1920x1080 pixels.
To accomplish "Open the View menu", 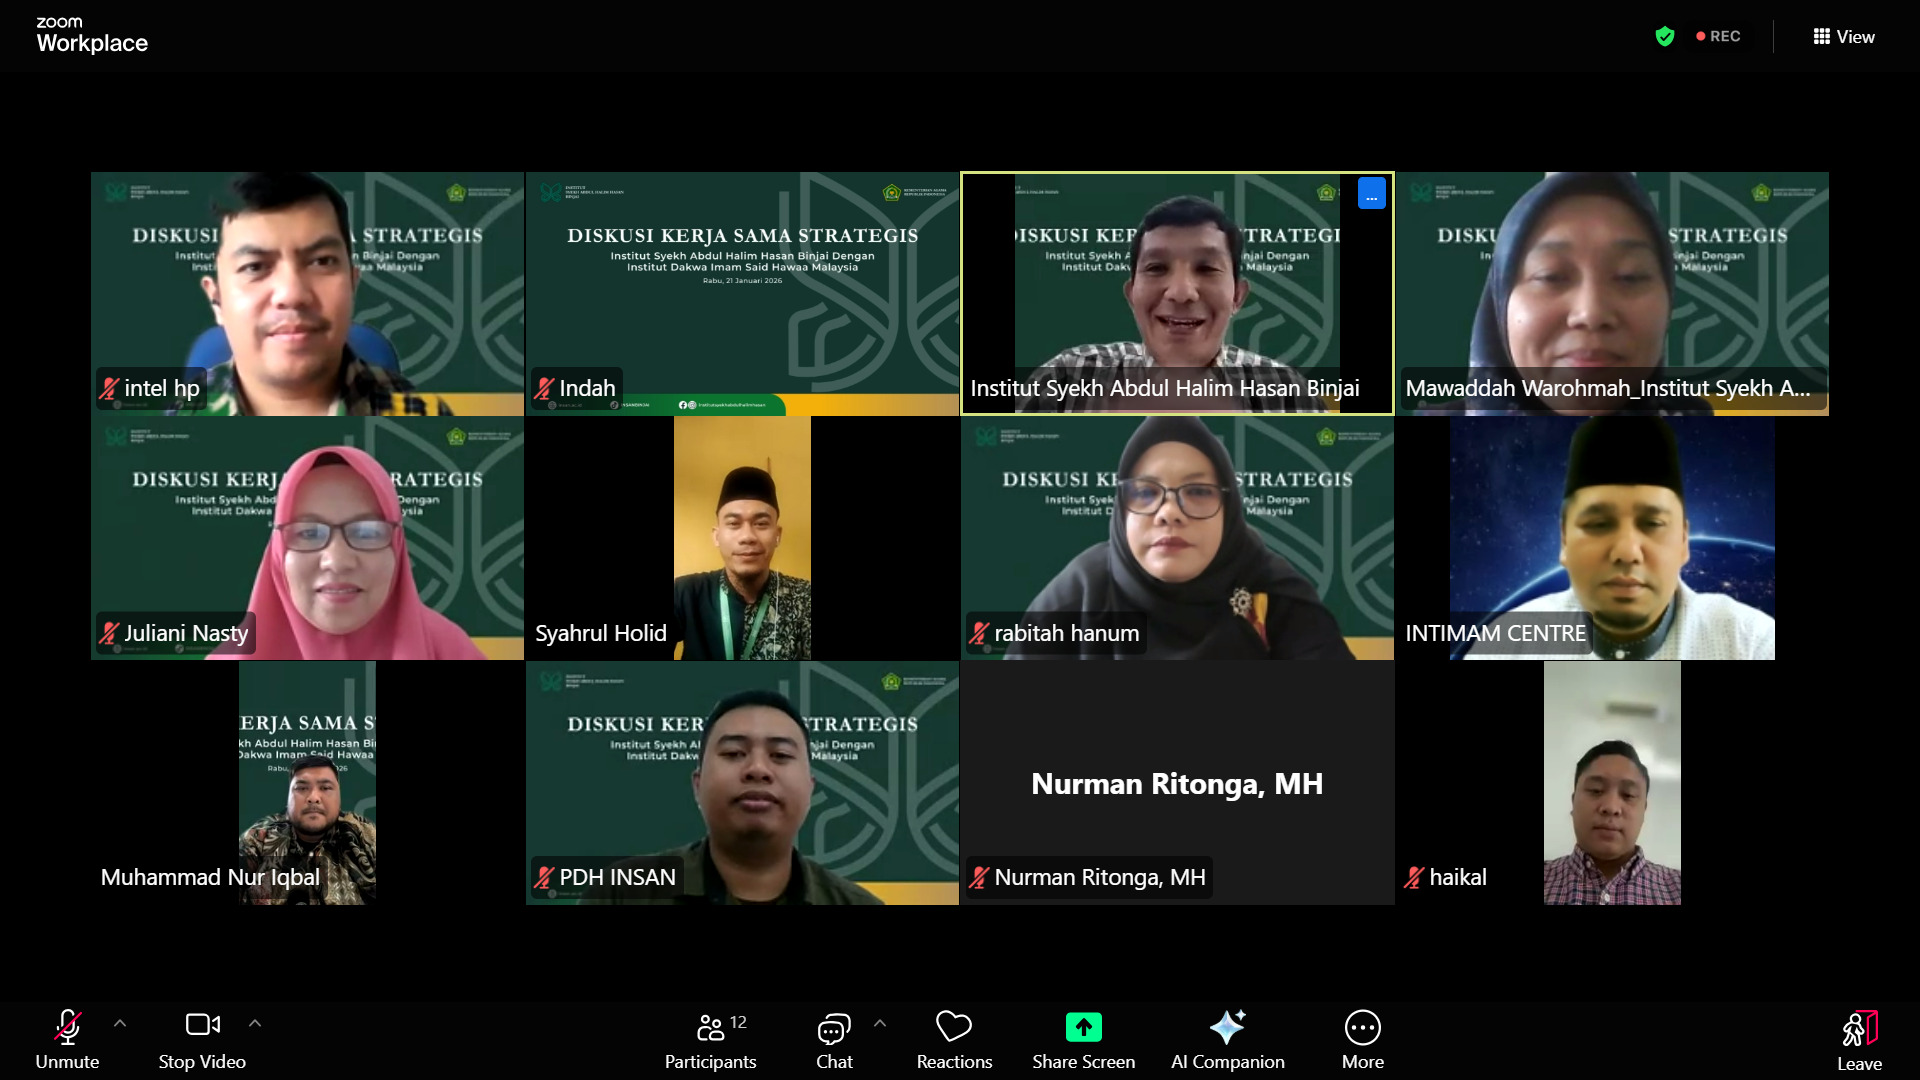I will (1844, 36).
